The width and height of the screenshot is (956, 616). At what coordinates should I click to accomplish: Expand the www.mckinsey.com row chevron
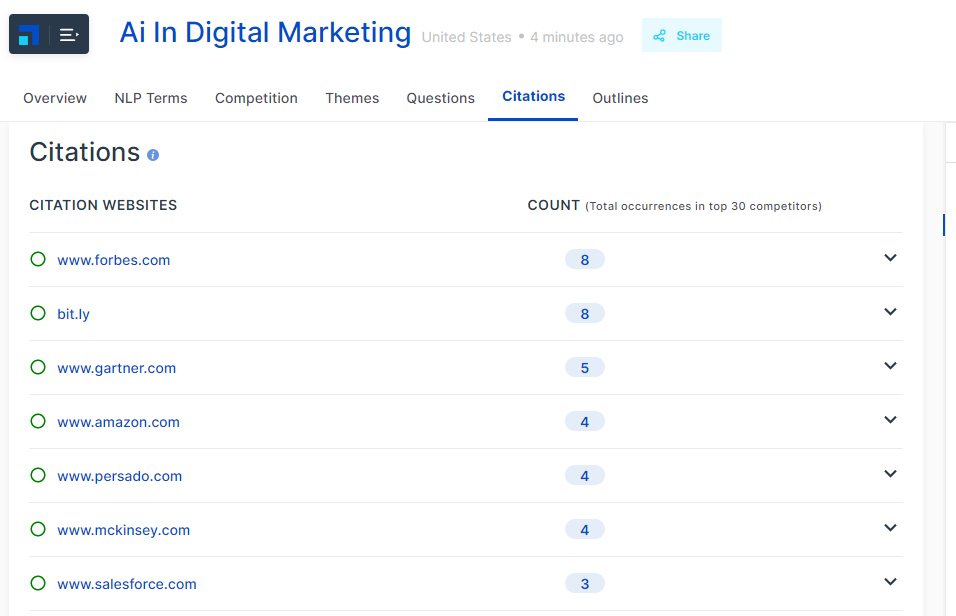click(890, 528)
